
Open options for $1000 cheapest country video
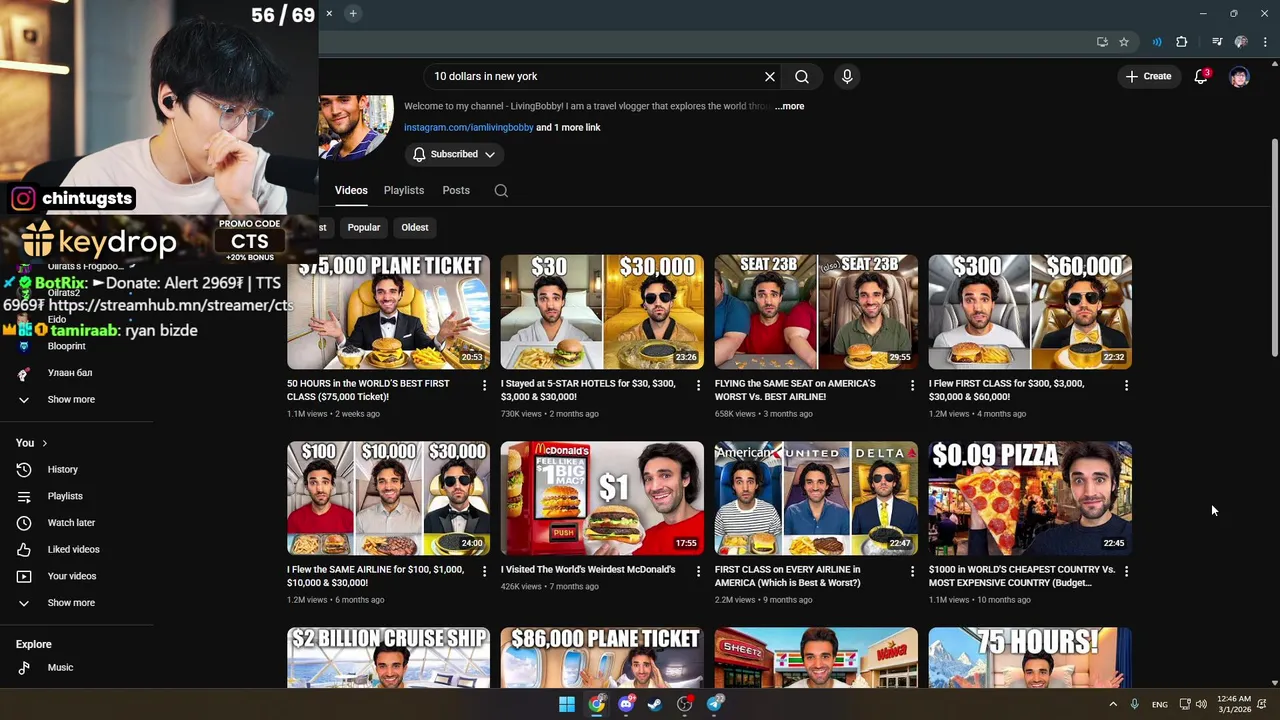[x=1127, y=571]
